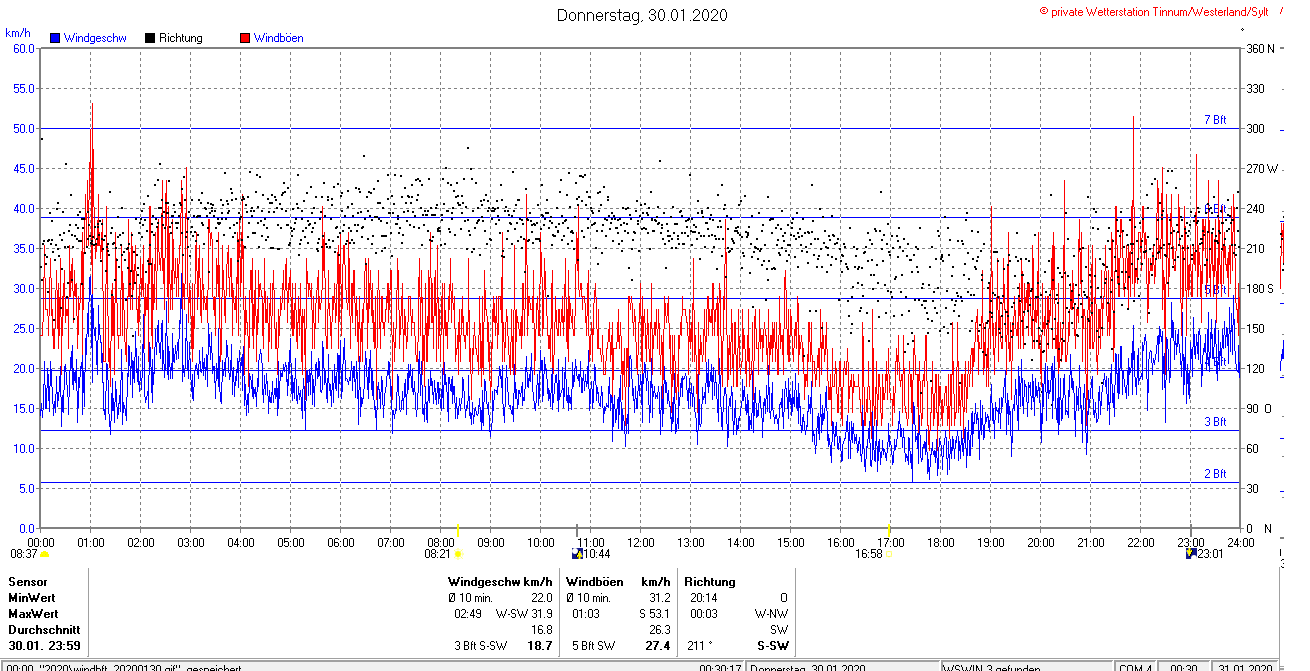Image resolution: width=1310 pixels, height=671 pixels.
Task: Click the 5 Bft line label
Action: 1215,290
